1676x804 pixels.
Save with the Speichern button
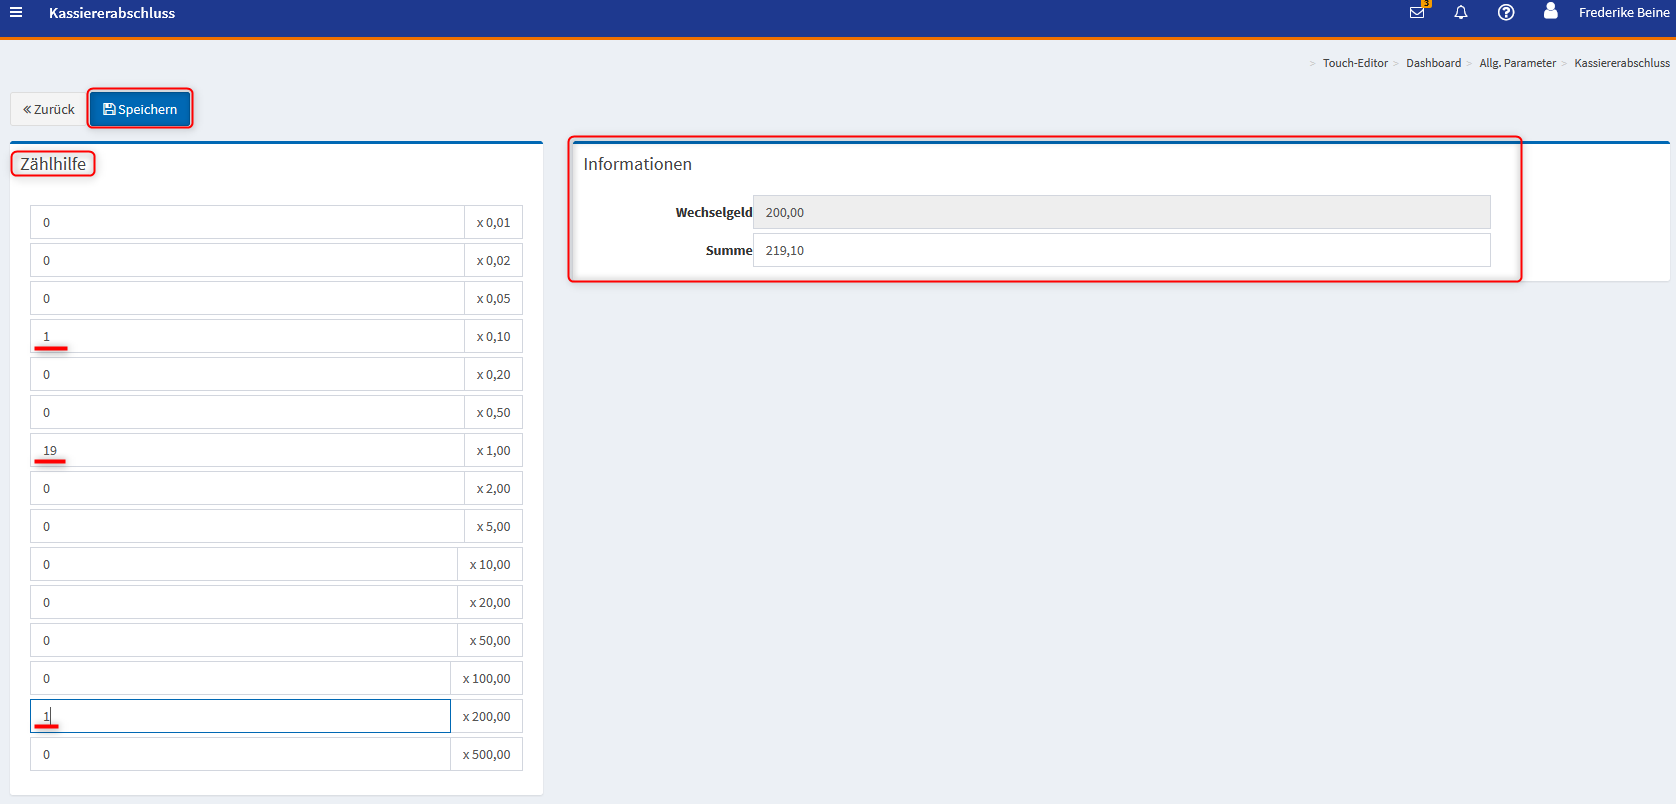(140, 109)
